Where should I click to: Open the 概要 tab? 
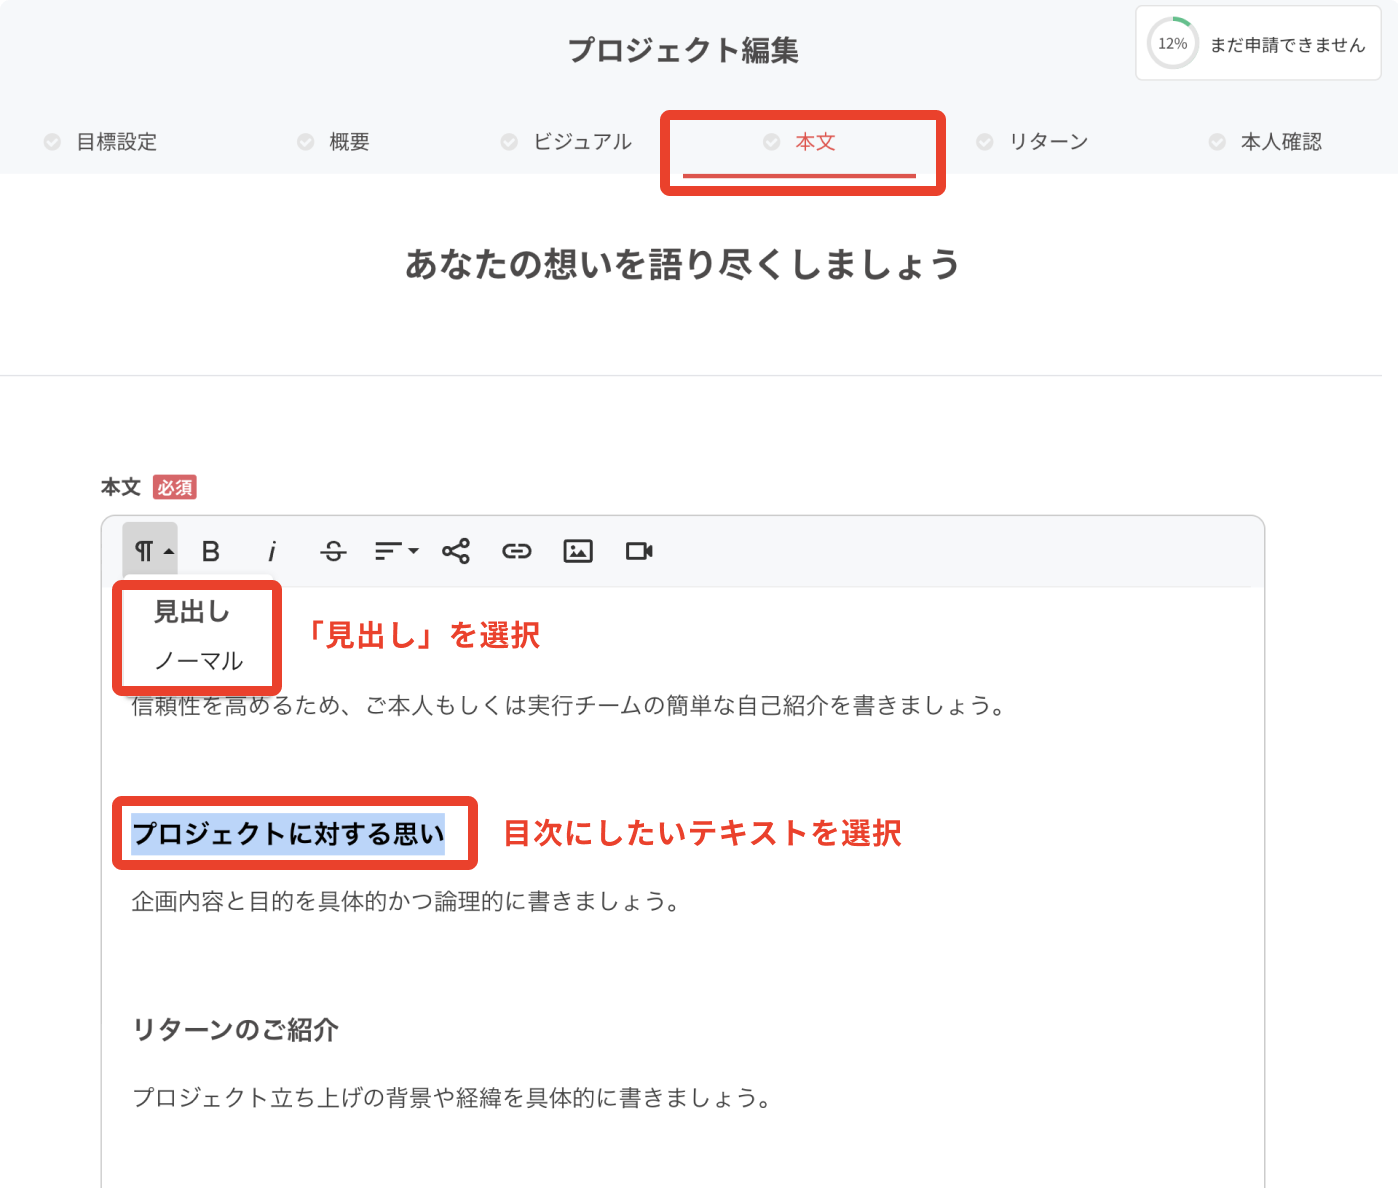(x=349, y=142)
